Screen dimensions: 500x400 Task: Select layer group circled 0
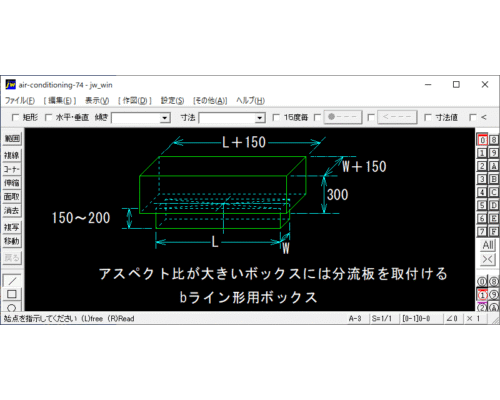pyautogui.click(x=482, y=282)
